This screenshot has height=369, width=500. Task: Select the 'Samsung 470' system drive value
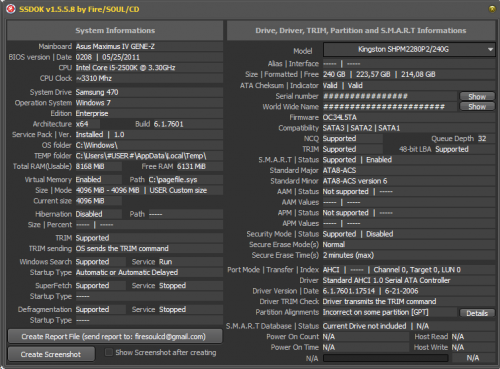pyautogui.click(x=97, y=92)
